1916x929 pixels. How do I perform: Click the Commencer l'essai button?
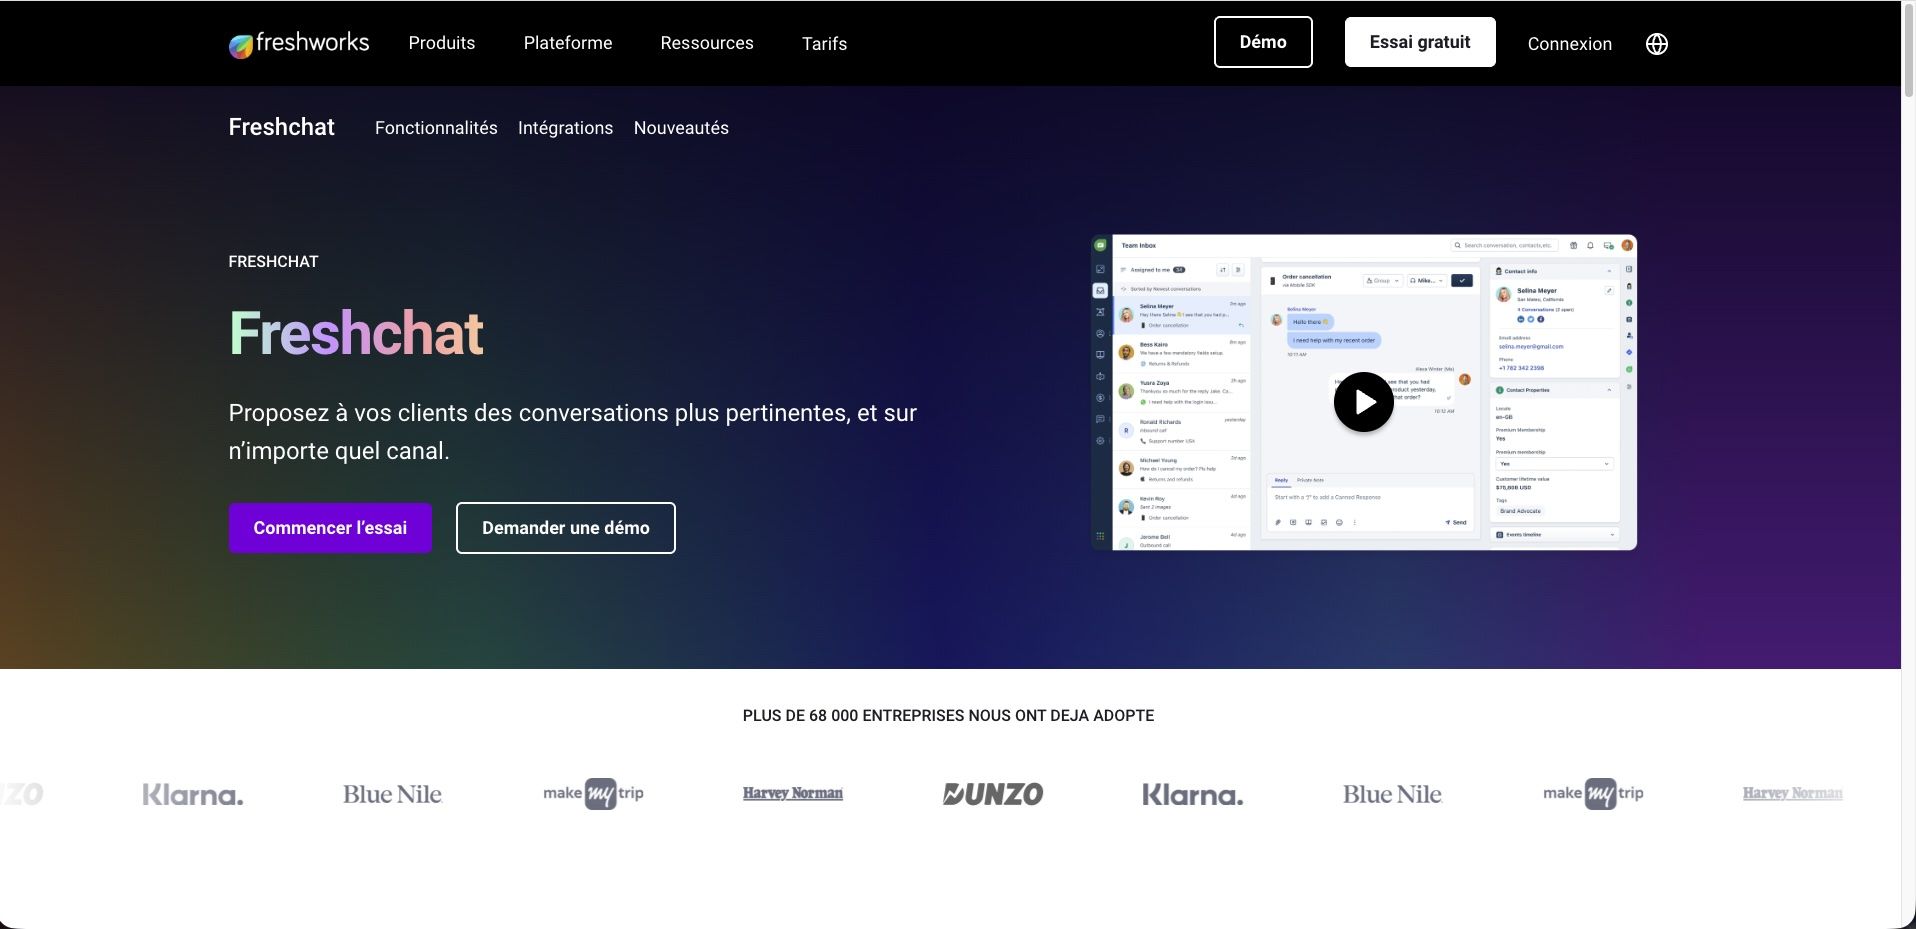tap(329, 527)
